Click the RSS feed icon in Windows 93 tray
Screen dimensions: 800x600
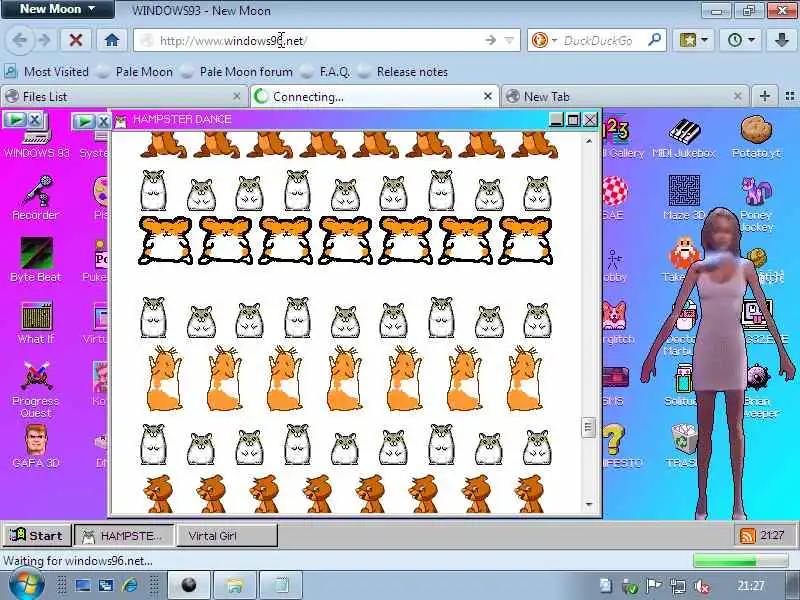747,535
